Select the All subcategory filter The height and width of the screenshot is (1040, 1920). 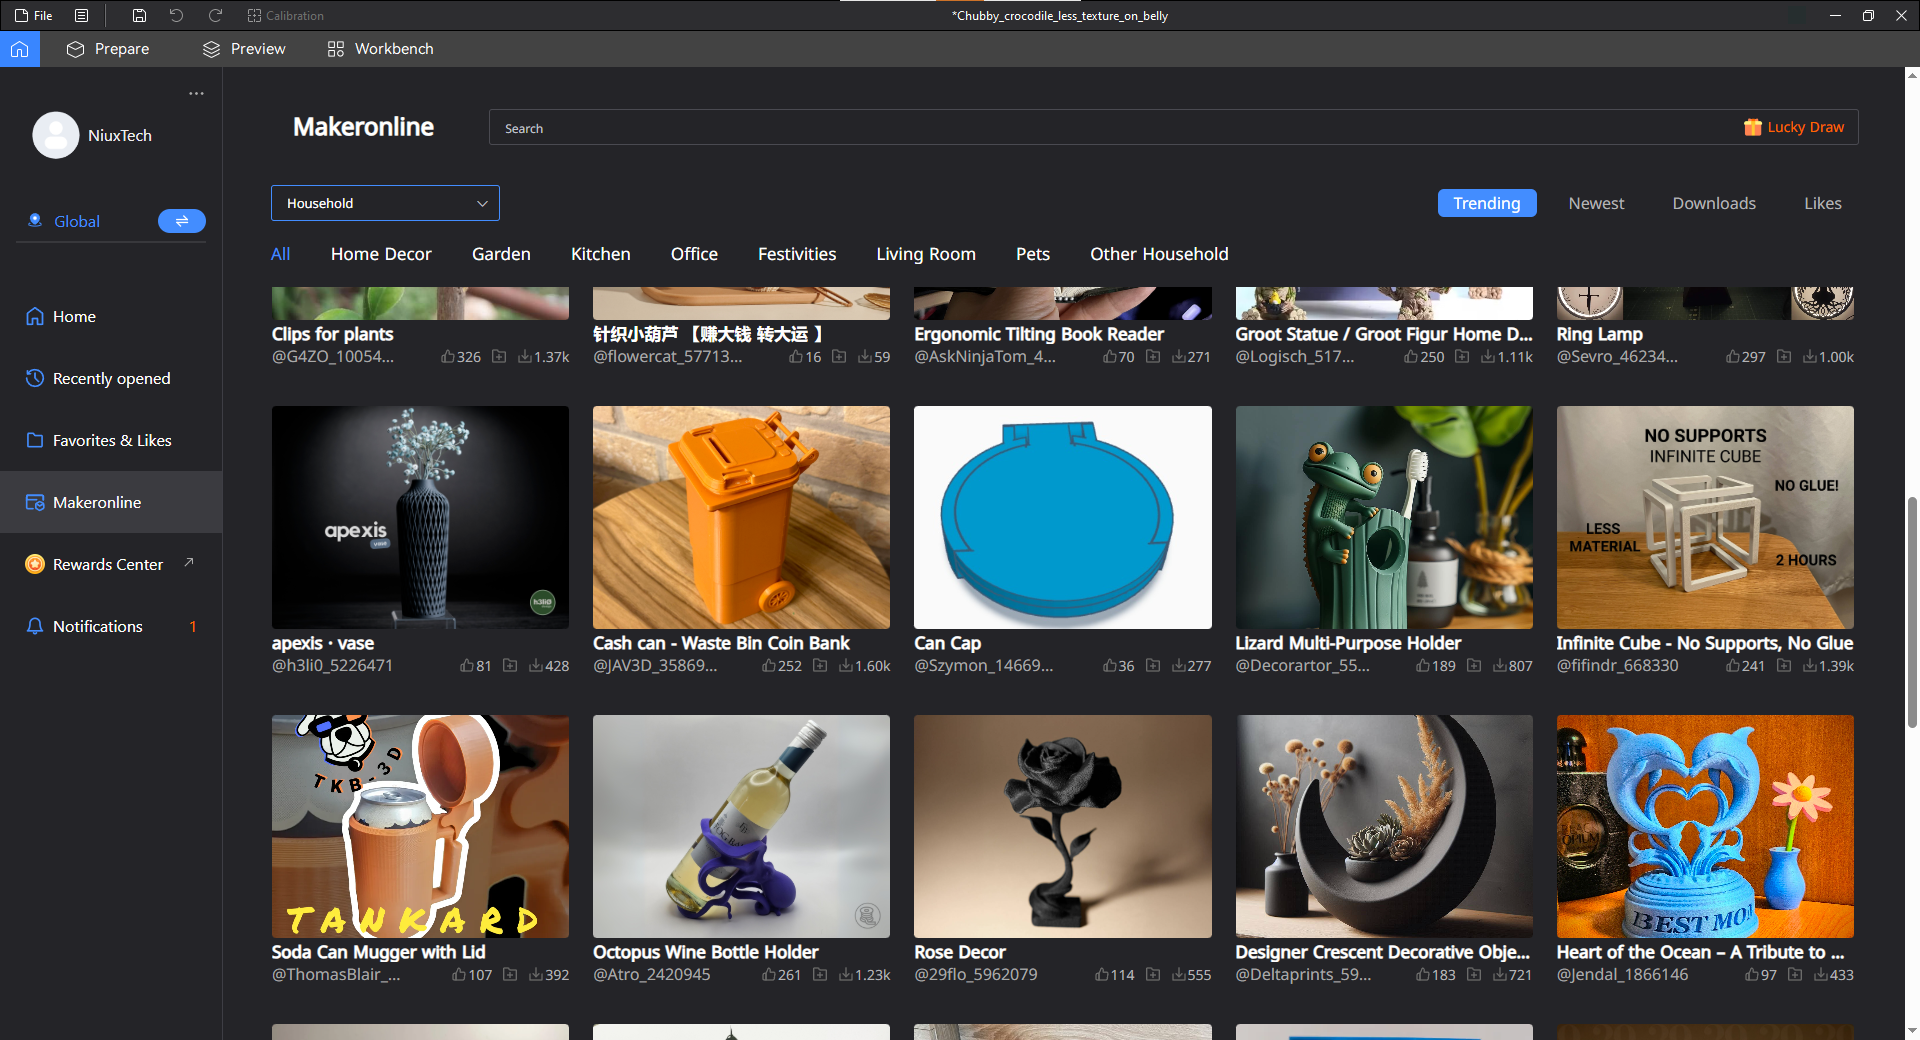281,254
